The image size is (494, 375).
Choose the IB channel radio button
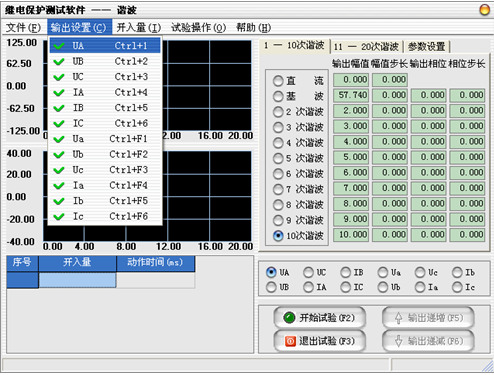[x=345, y=272]
